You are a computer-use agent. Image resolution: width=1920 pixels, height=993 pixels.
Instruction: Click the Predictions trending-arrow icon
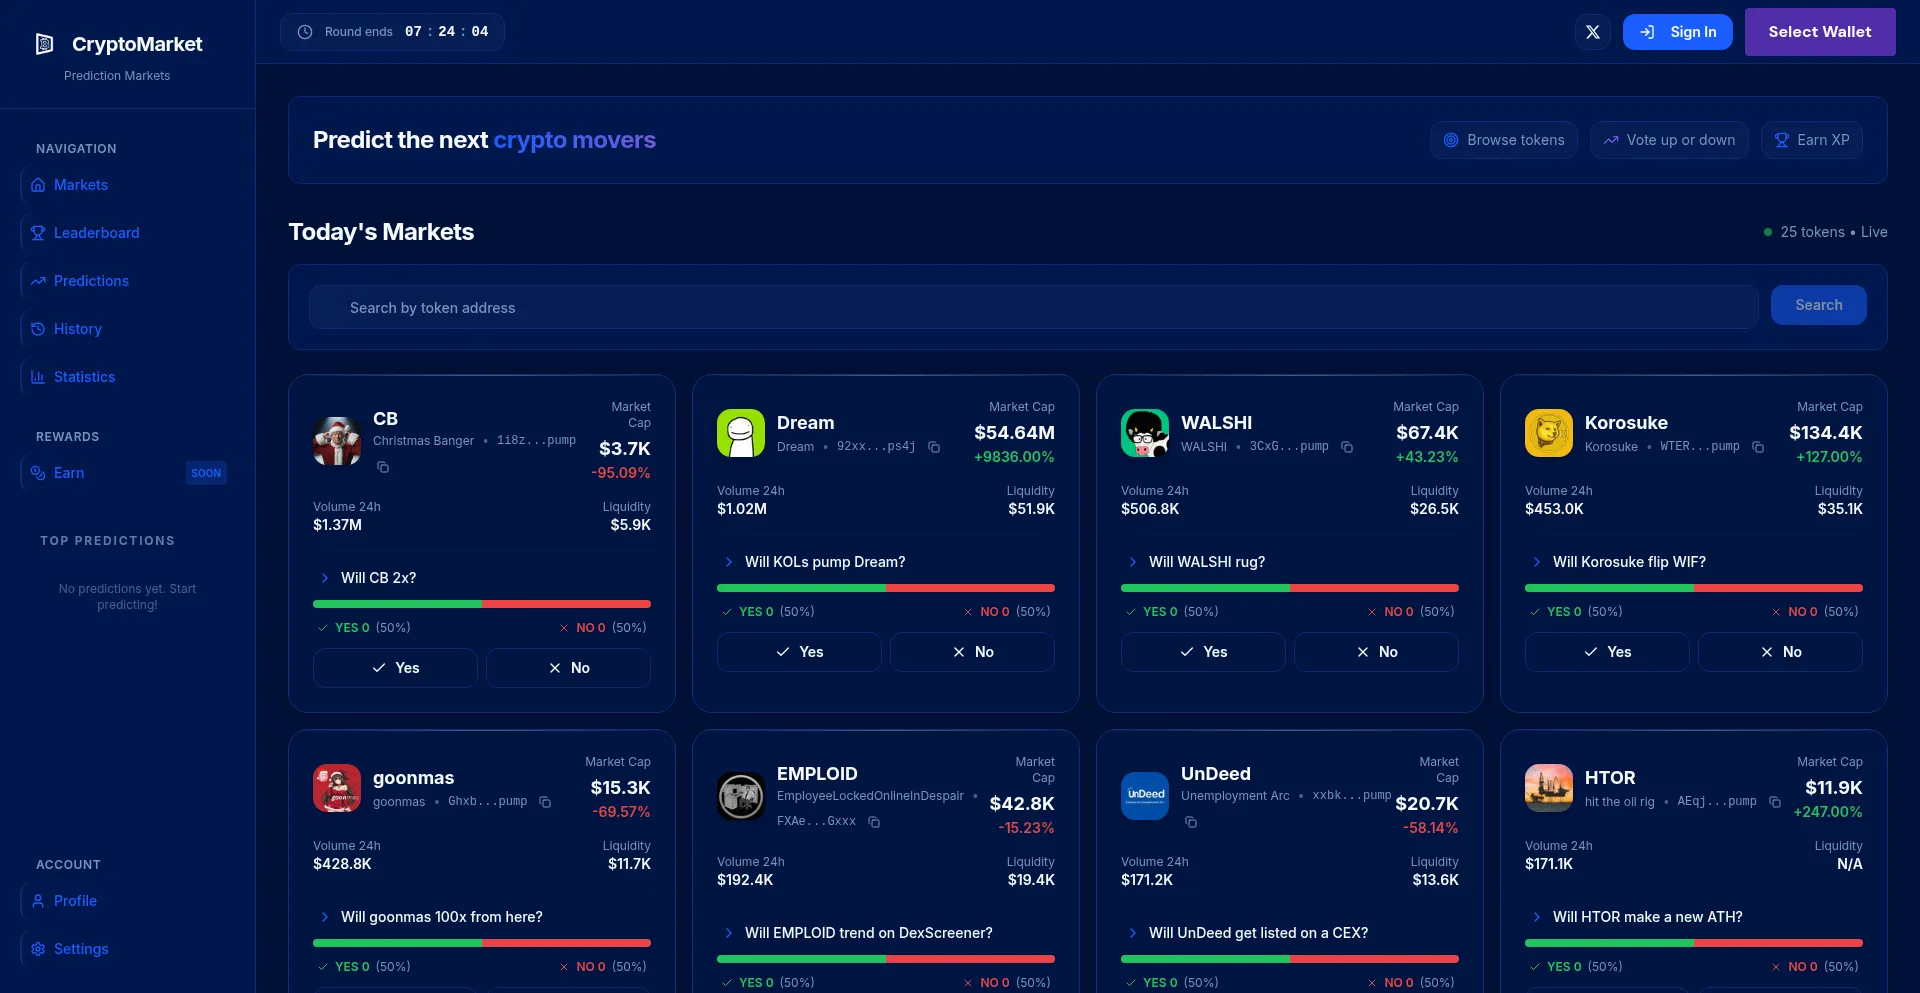pos(38,281)
